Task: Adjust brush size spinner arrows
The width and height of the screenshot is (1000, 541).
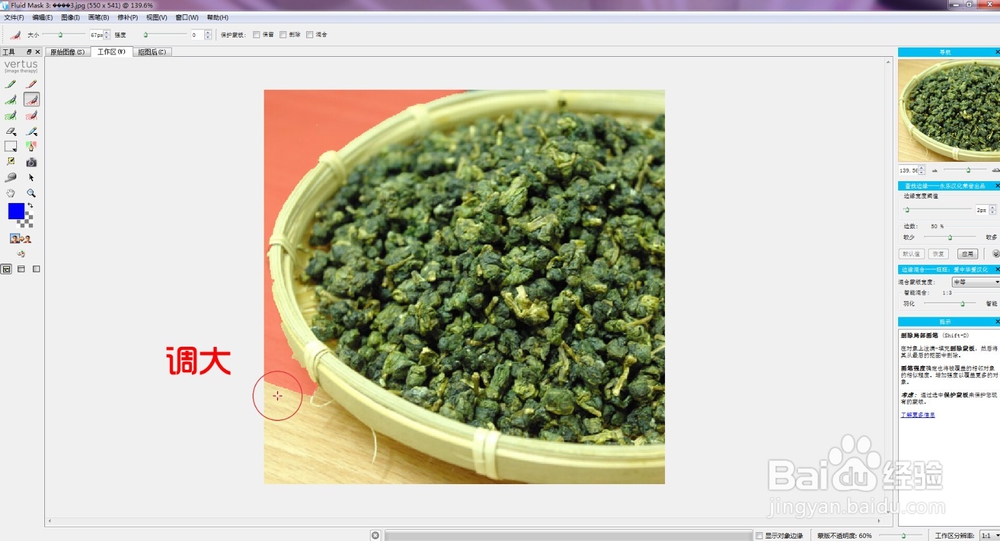Action: pos(107,34)
